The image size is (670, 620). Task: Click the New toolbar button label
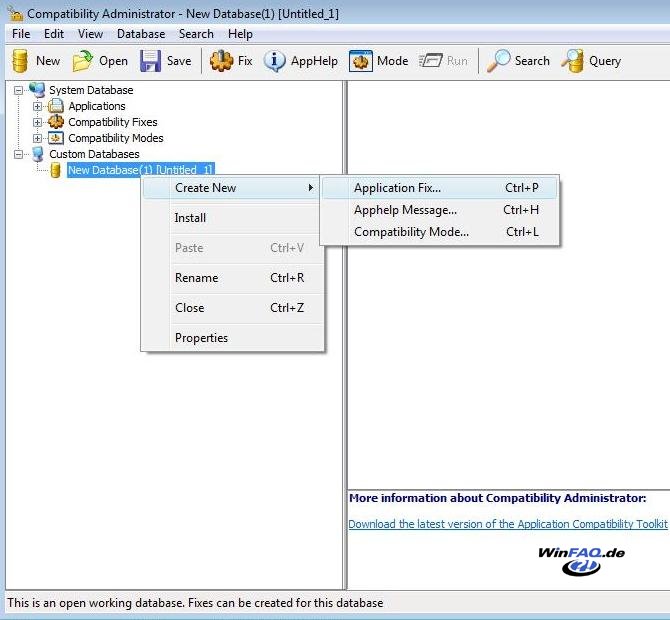pyautogui.click(x=48, y=61)
